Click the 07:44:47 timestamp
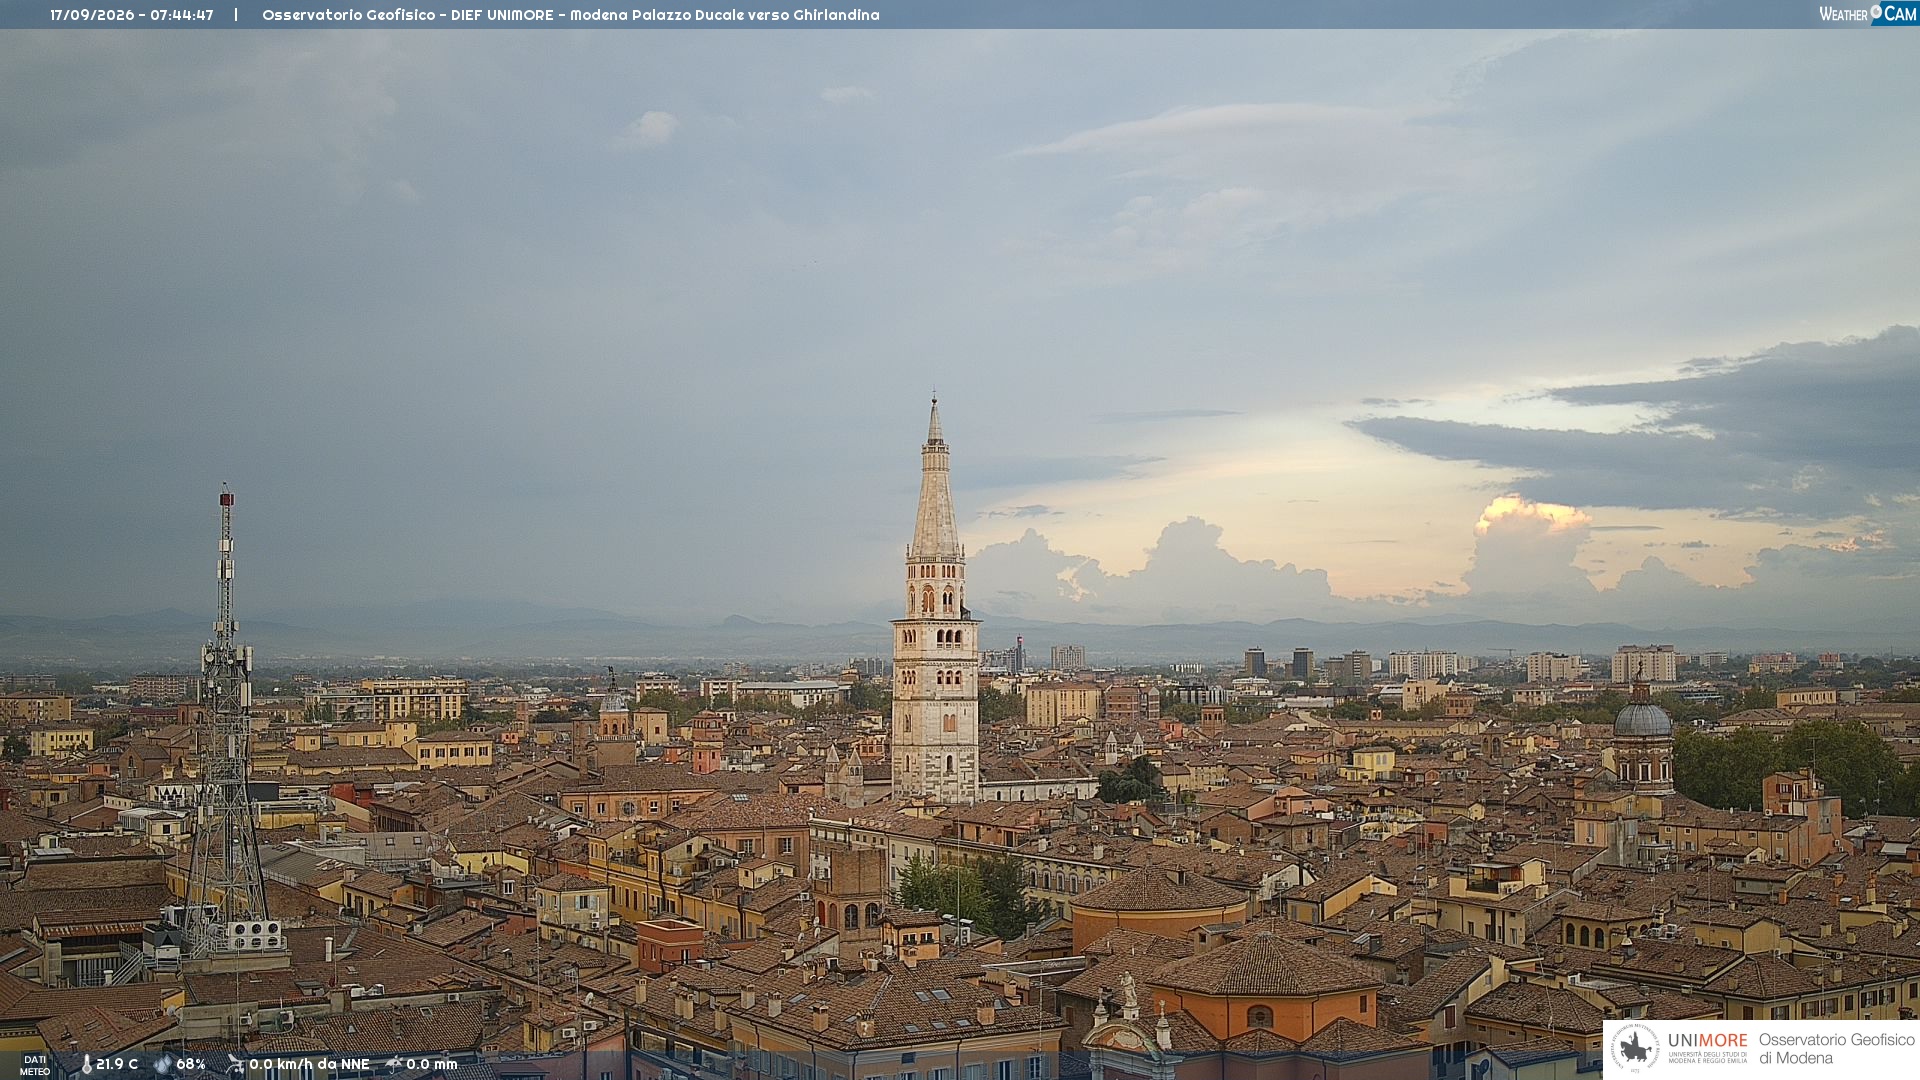1920x1080 pixels. (182, 15)
